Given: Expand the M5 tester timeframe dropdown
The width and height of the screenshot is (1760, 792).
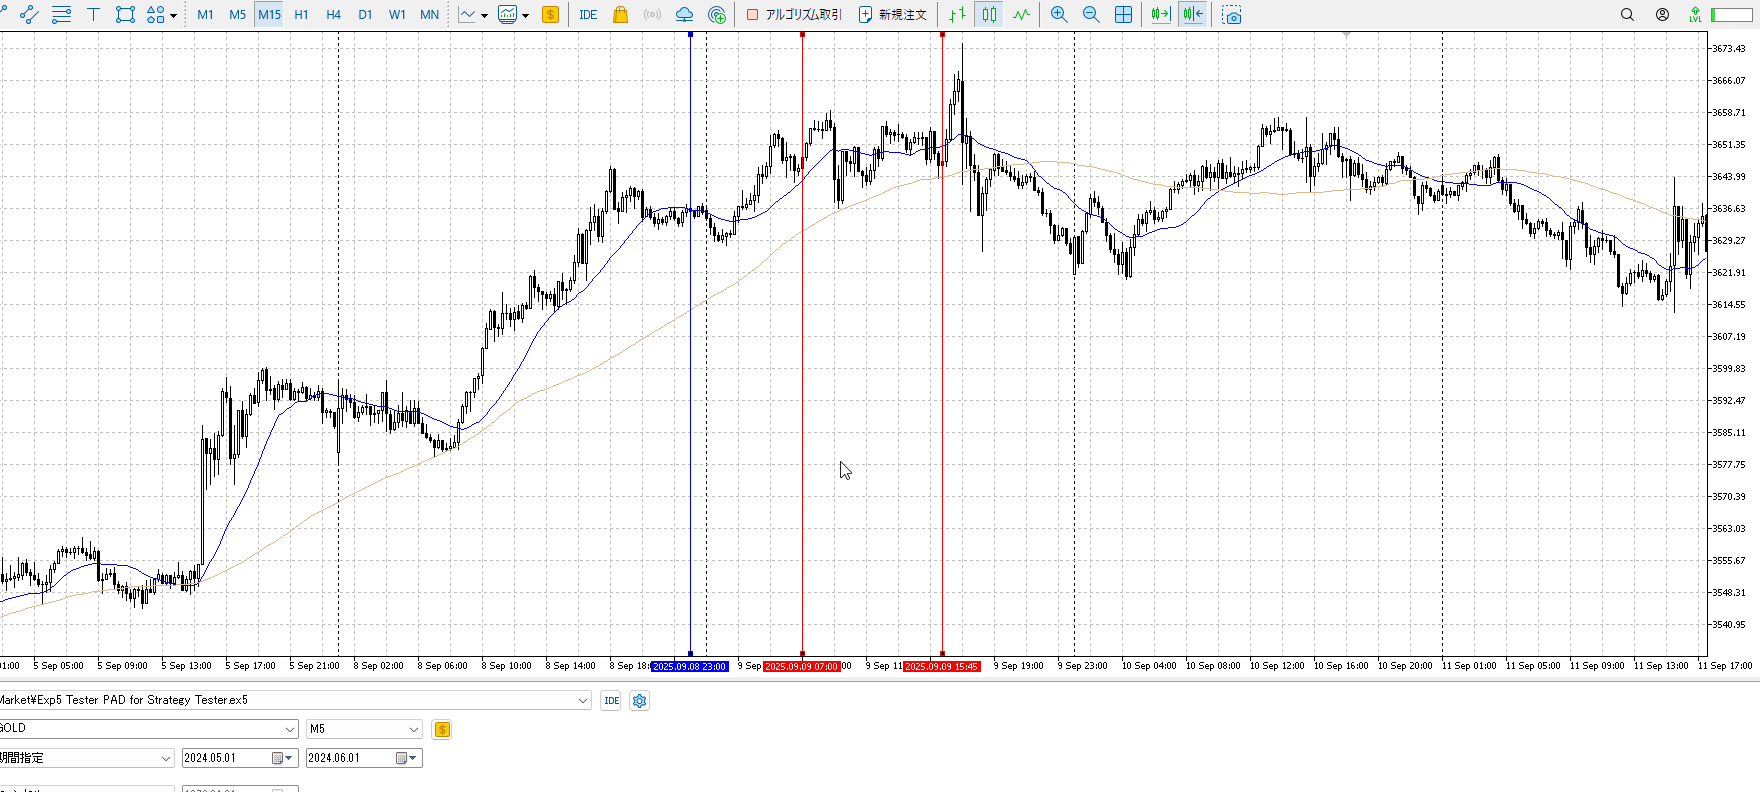Looking at the screenshot, I should coord(413,729).
